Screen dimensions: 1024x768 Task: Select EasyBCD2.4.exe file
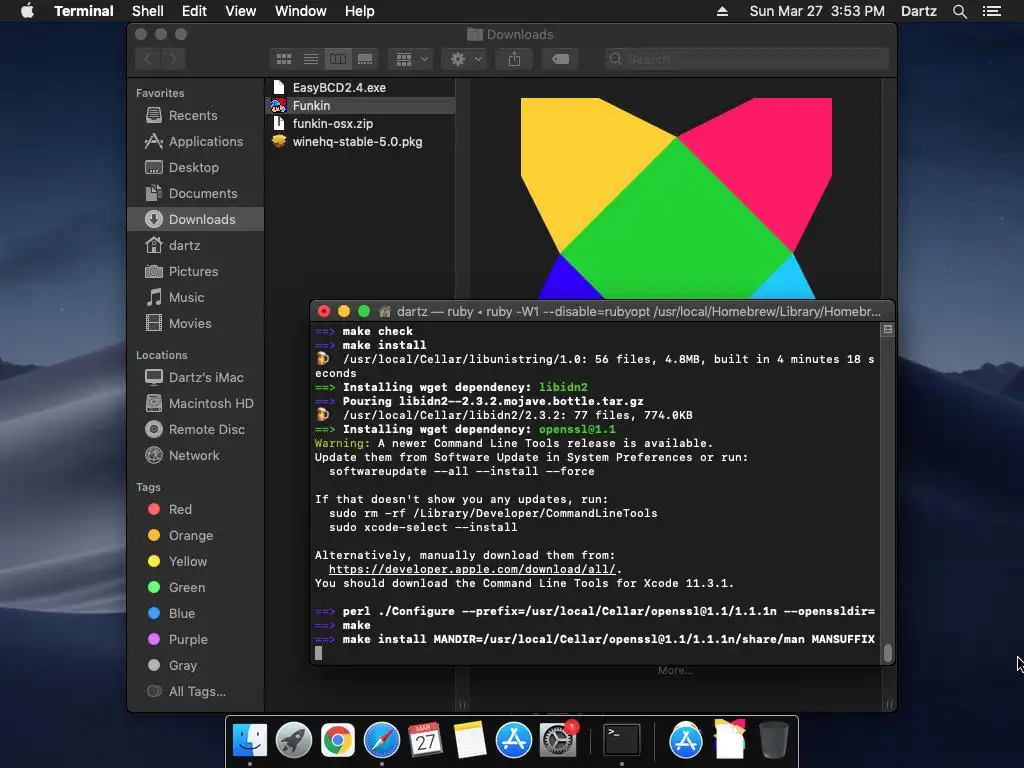(x=360, y=88)
